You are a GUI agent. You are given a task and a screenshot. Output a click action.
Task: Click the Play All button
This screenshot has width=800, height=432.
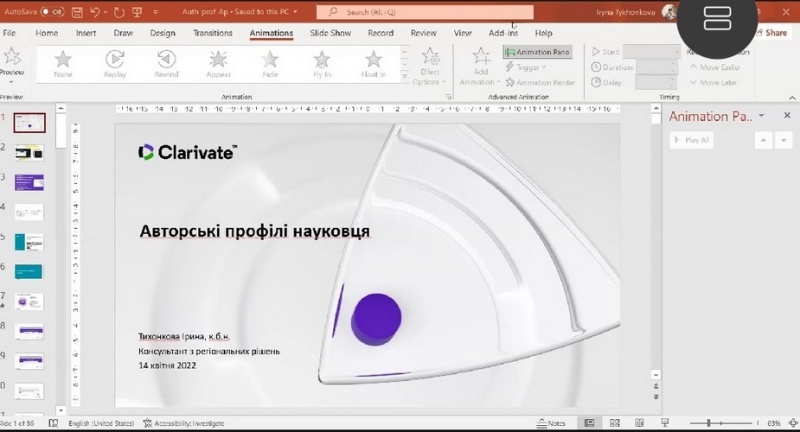693,141
